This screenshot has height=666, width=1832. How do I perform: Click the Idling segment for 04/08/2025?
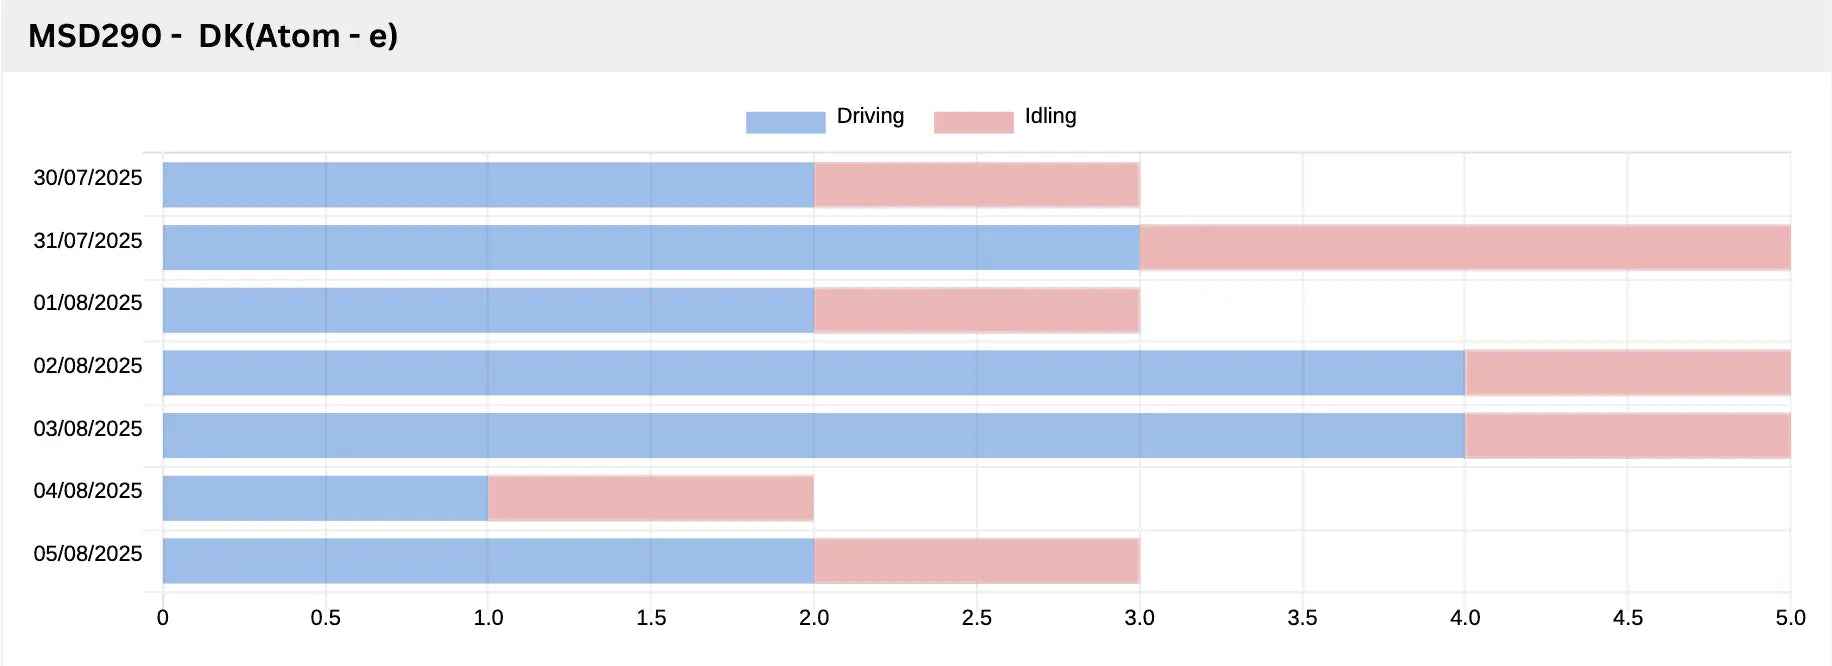(x=650, y=498)
